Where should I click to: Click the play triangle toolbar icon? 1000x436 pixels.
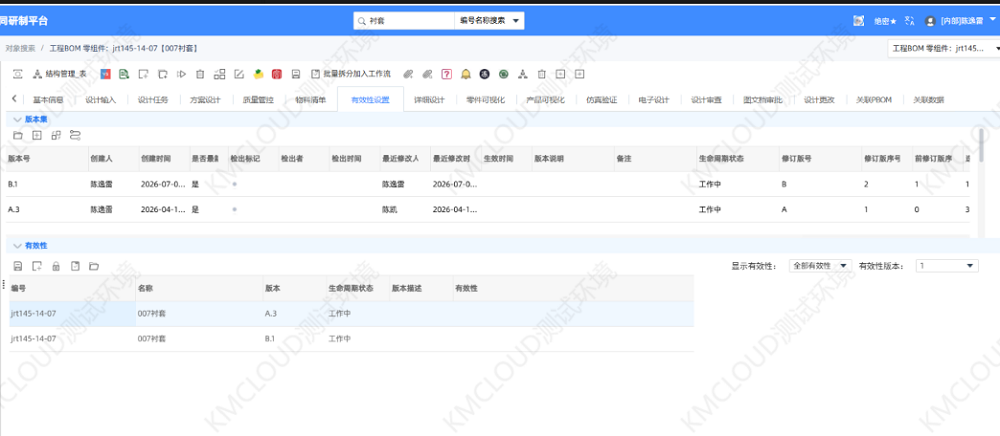coord(182,74)
